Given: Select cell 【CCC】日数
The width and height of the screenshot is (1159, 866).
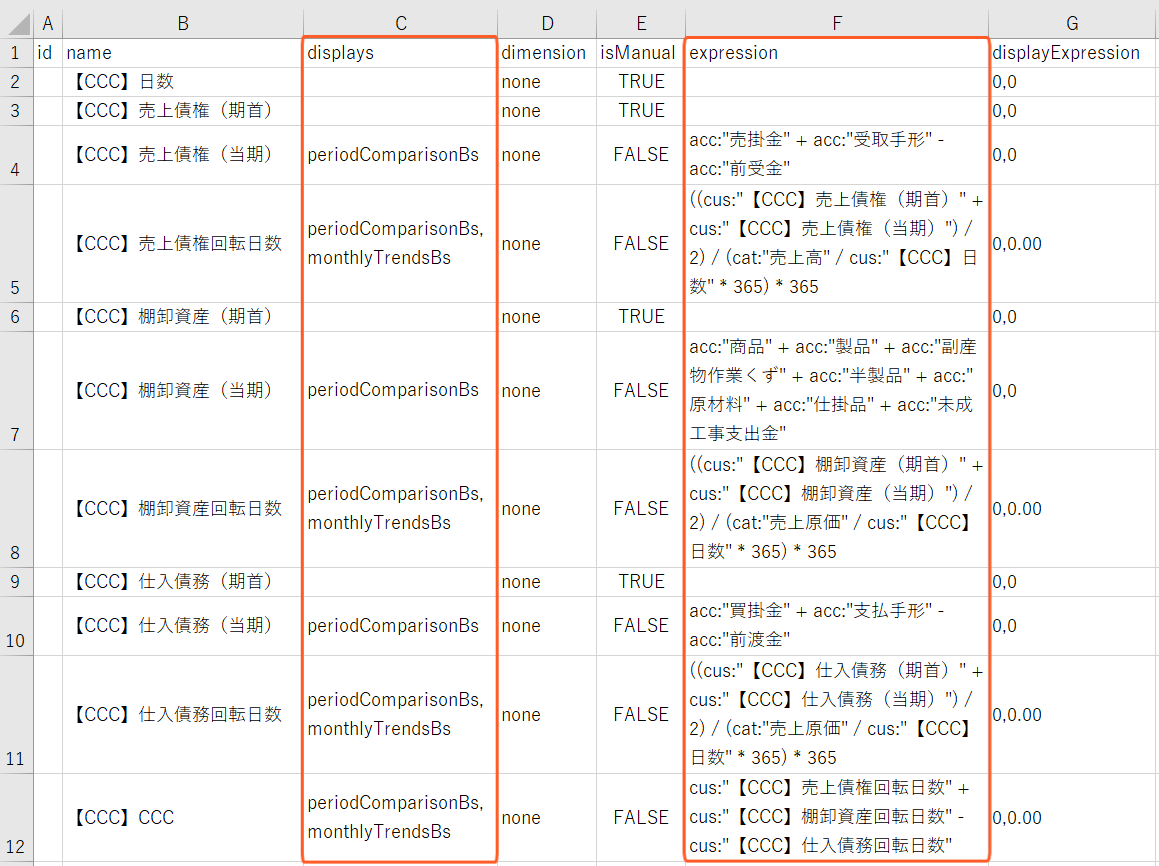Looking at the screenshot, I should pyautogui.click(x=183, y=82).
